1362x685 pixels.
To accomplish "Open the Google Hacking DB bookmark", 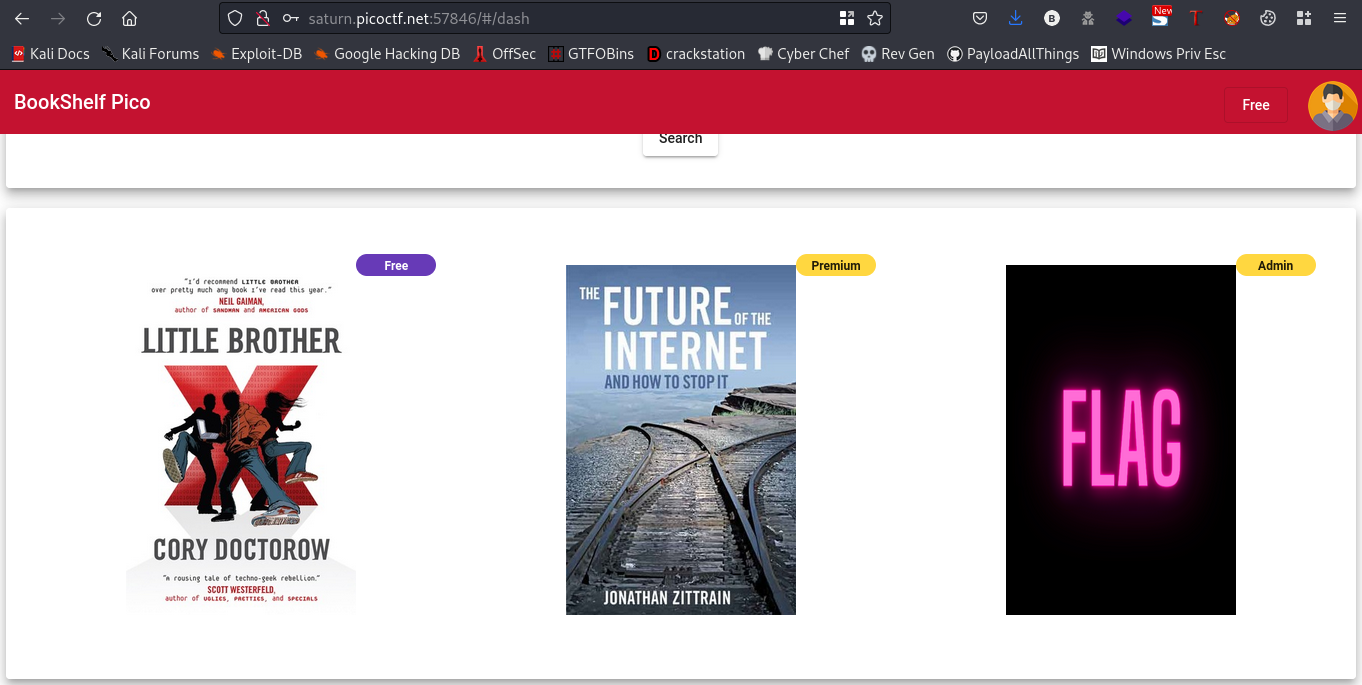I will coord(386,54).
